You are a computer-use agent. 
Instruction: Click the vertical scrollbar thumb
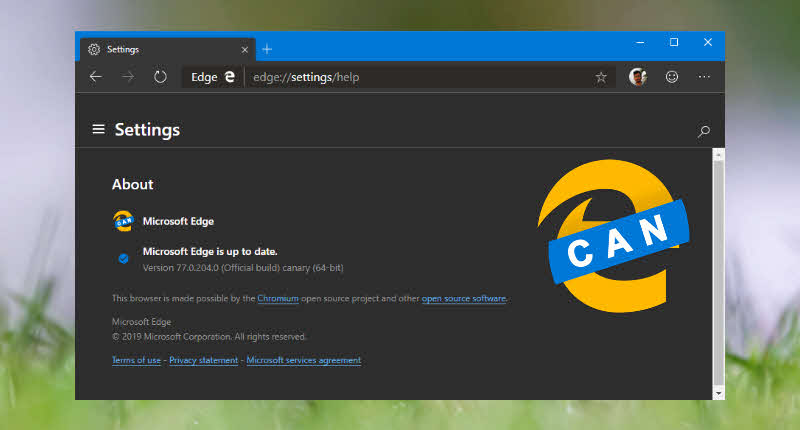[x=718, y=273]
